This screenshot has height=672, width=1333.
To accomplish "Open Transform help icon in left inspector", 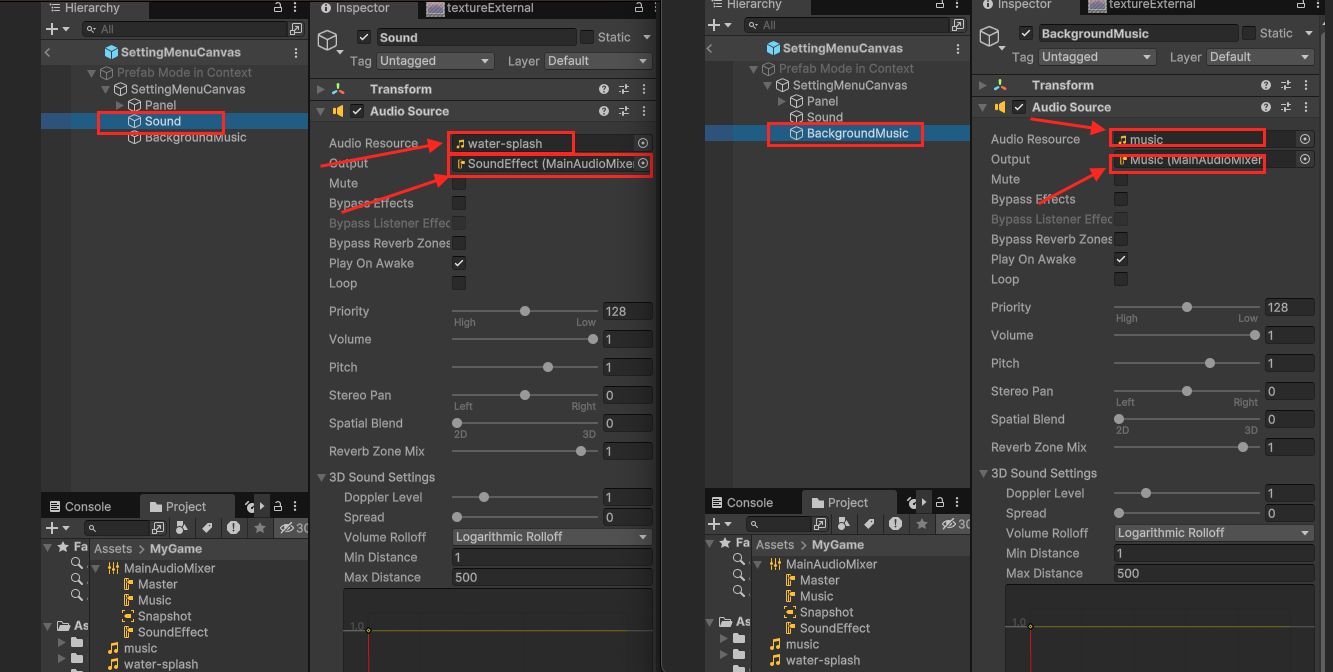I will coord(604,88).
